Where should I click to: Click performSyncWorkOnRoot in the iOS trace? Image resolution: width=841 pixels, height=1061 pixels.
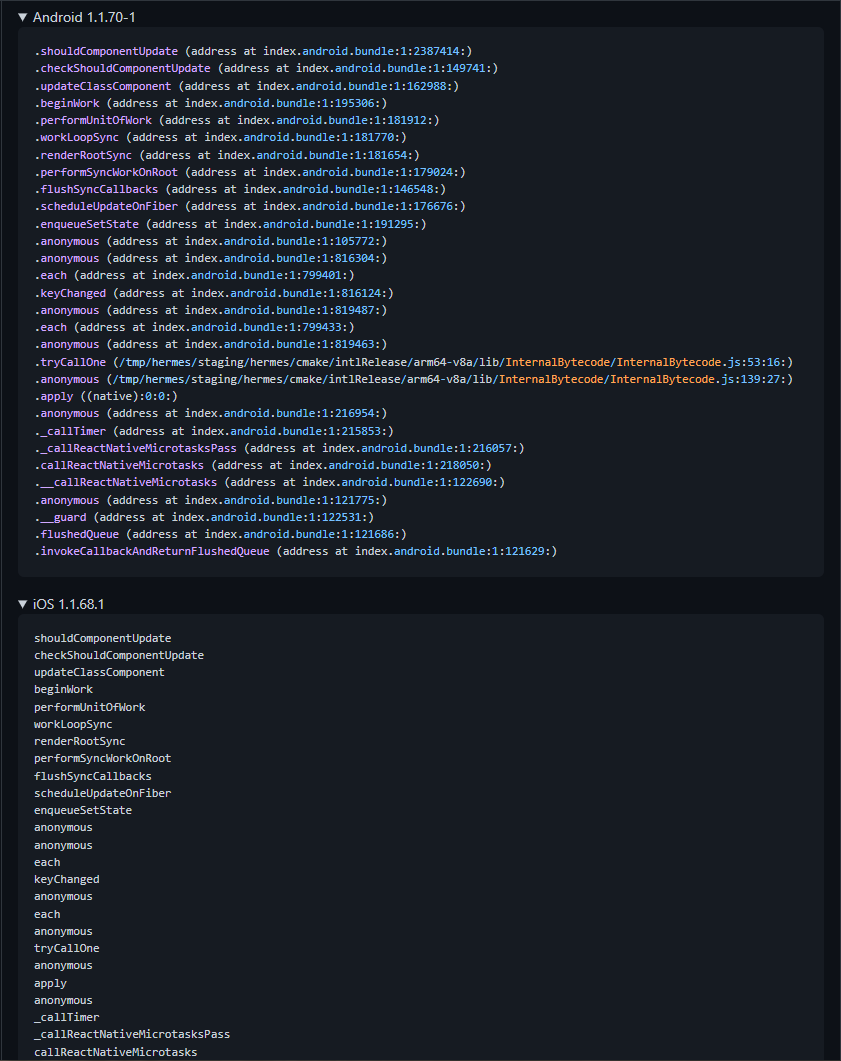pos(103,759)
